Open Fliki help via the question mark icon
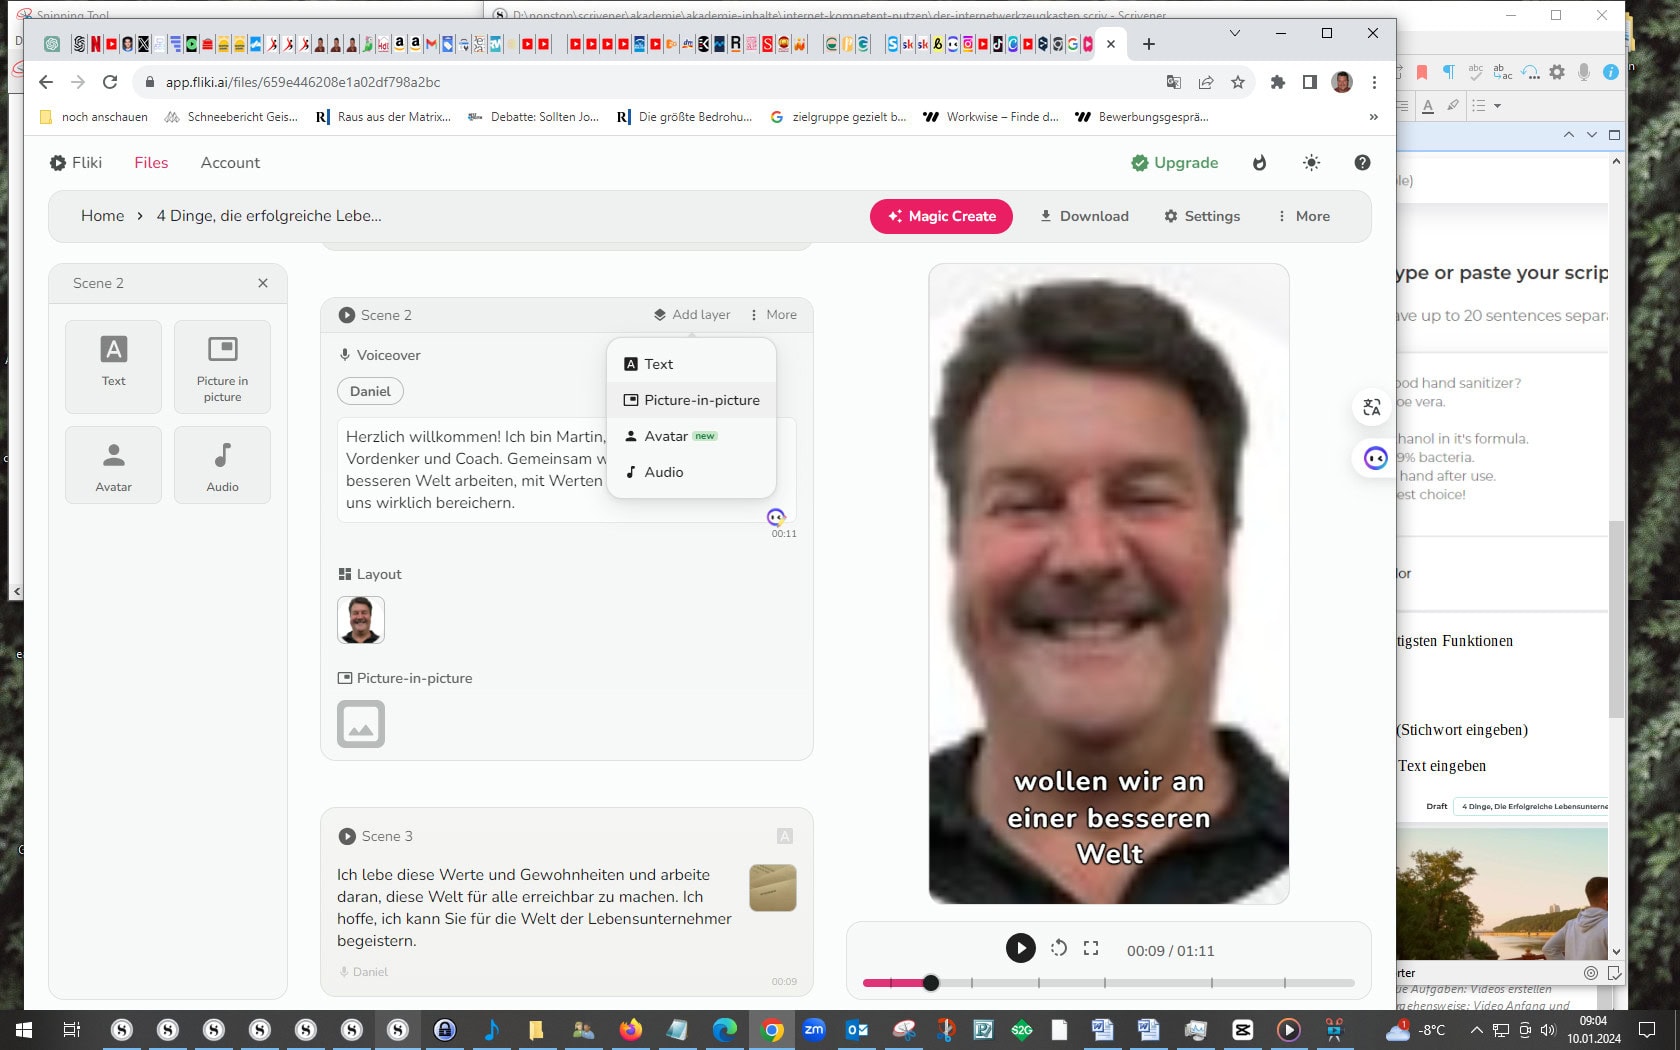 click(1362, 162)
